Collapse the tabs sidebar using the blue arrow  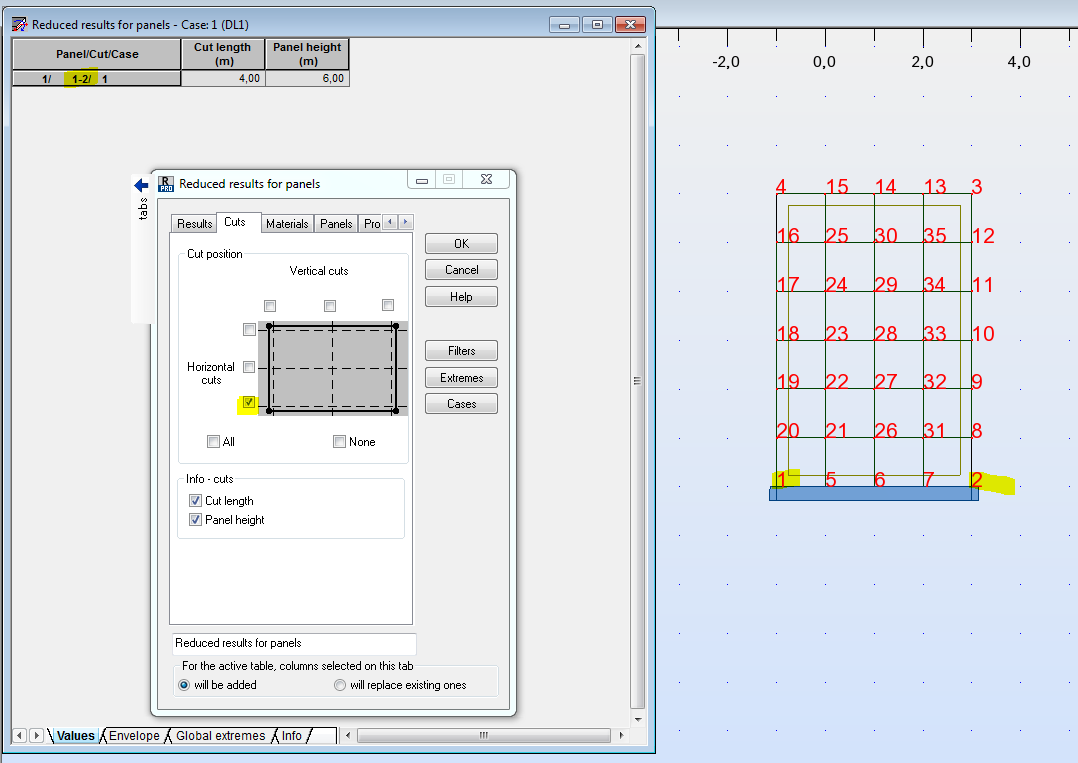[141, 184]
